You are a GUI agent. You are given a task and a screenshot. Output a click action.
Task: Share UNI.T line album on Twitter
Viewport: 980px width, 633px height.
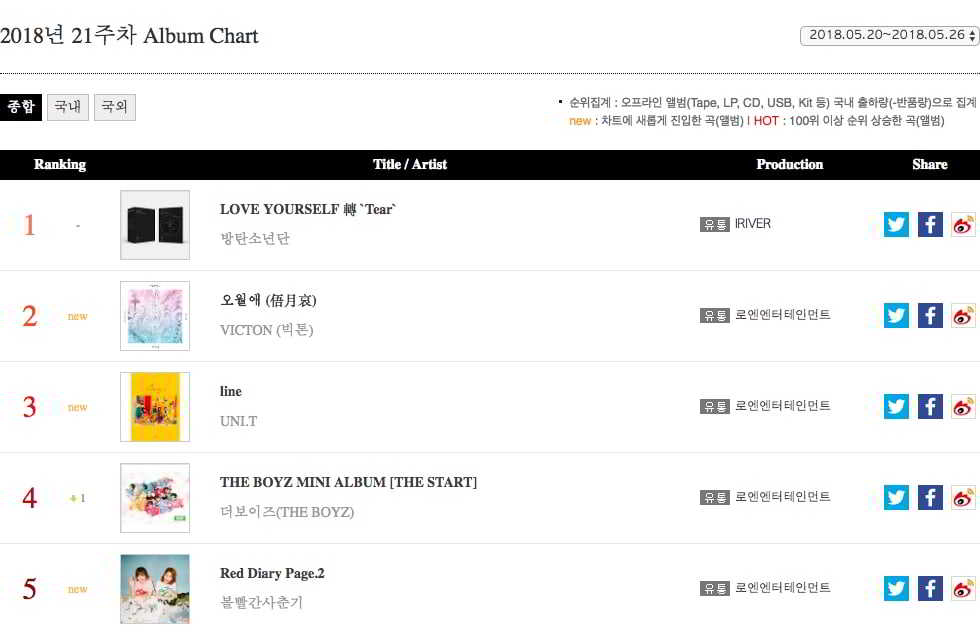point(896,406)
